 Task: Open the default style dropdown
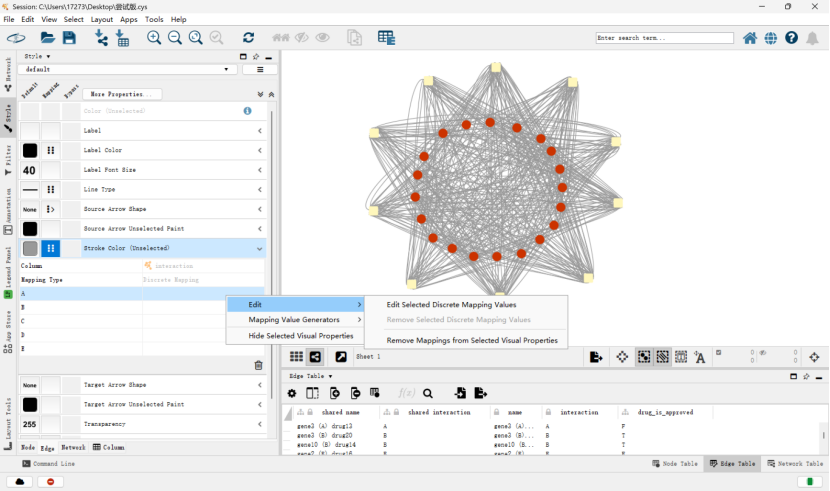(127, 69)
